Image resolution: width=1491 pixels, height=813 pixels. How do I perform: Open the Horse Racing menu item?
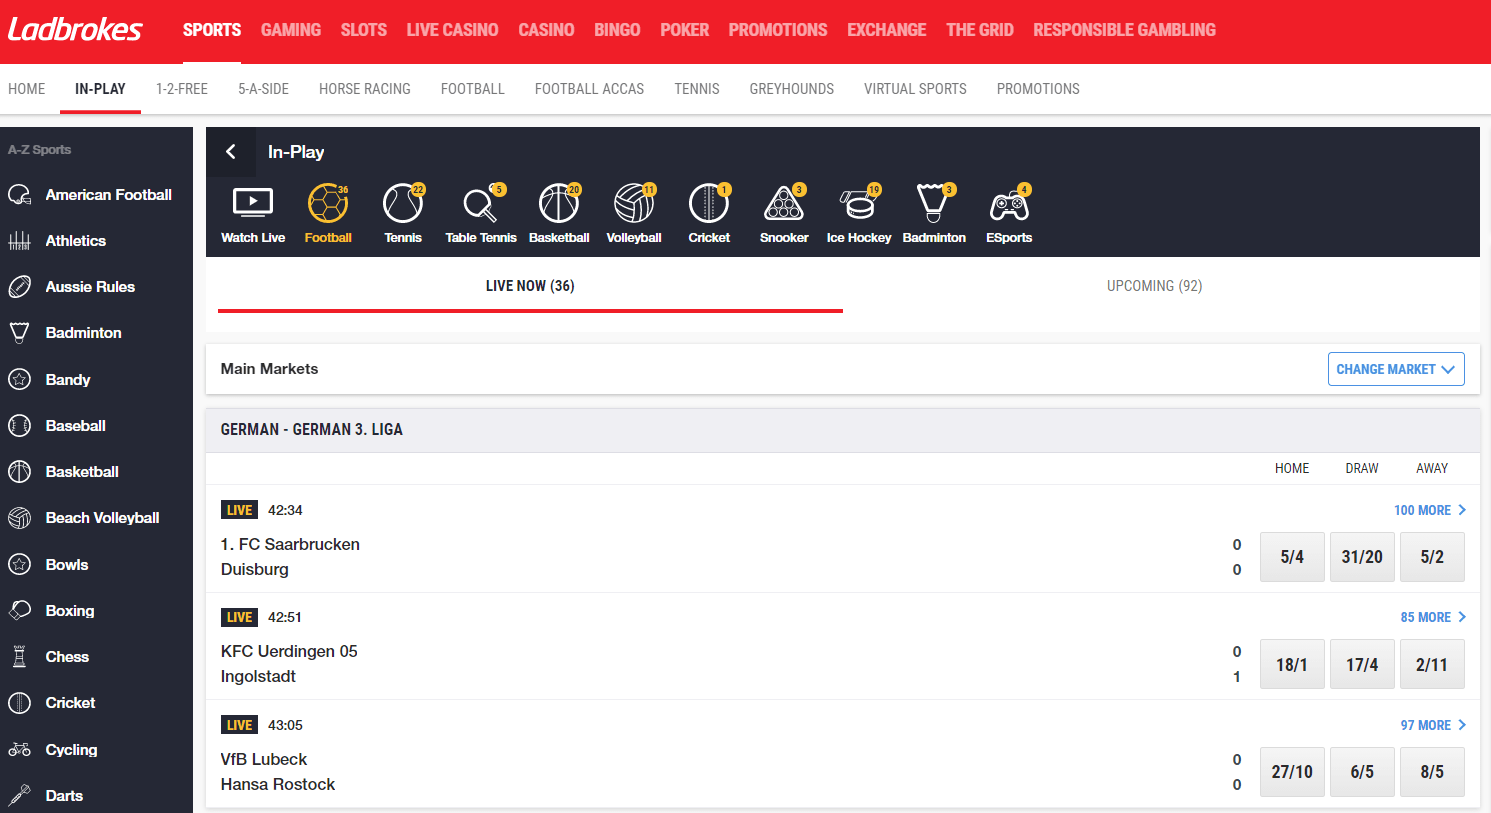tap(365, 89)
